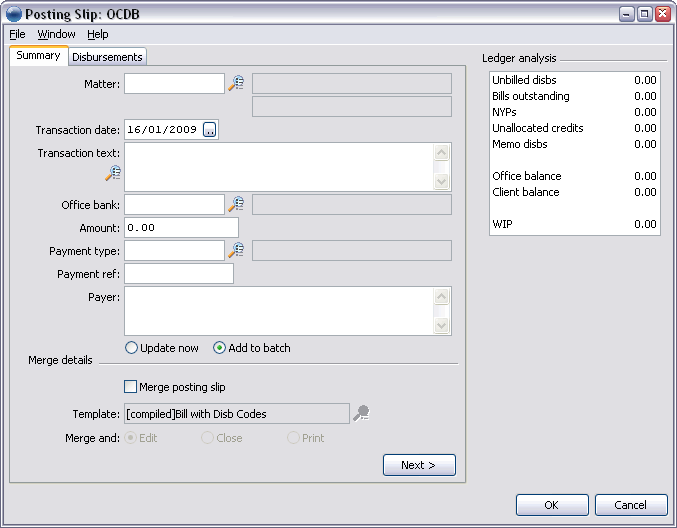The height and width of the screenshot is (528, 677).
Task: Open the Payment type lookup search icon
Action: tap(236, 250)
